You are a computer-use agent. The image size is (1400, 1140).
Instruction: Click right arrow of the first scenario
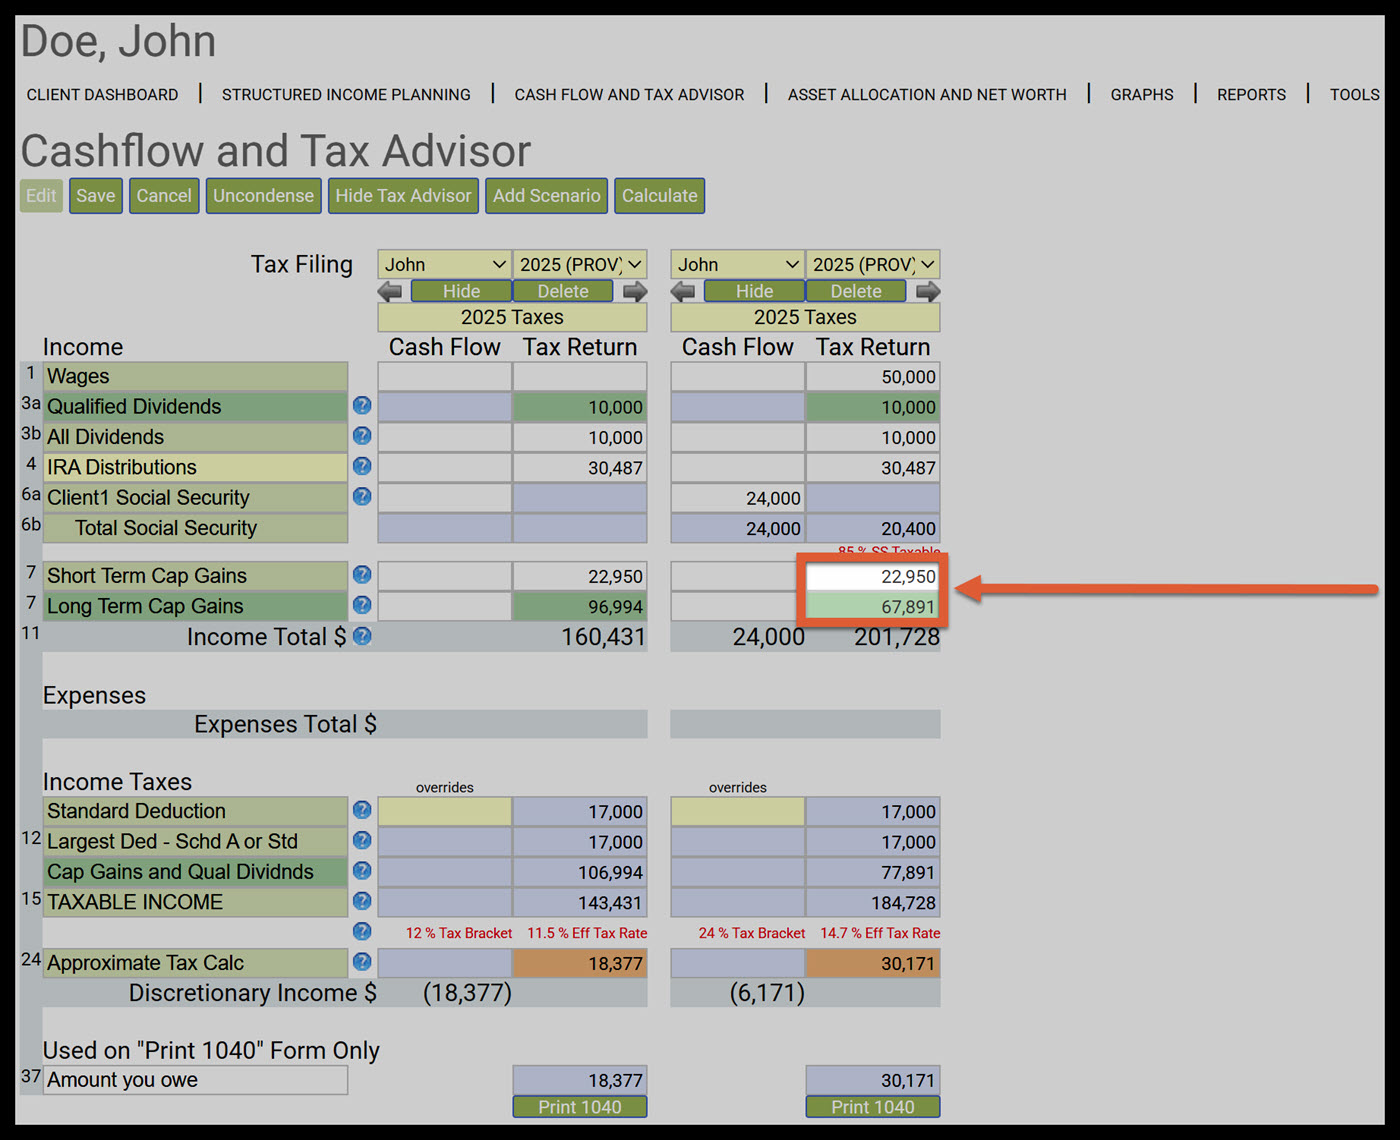tap(635, 291)
